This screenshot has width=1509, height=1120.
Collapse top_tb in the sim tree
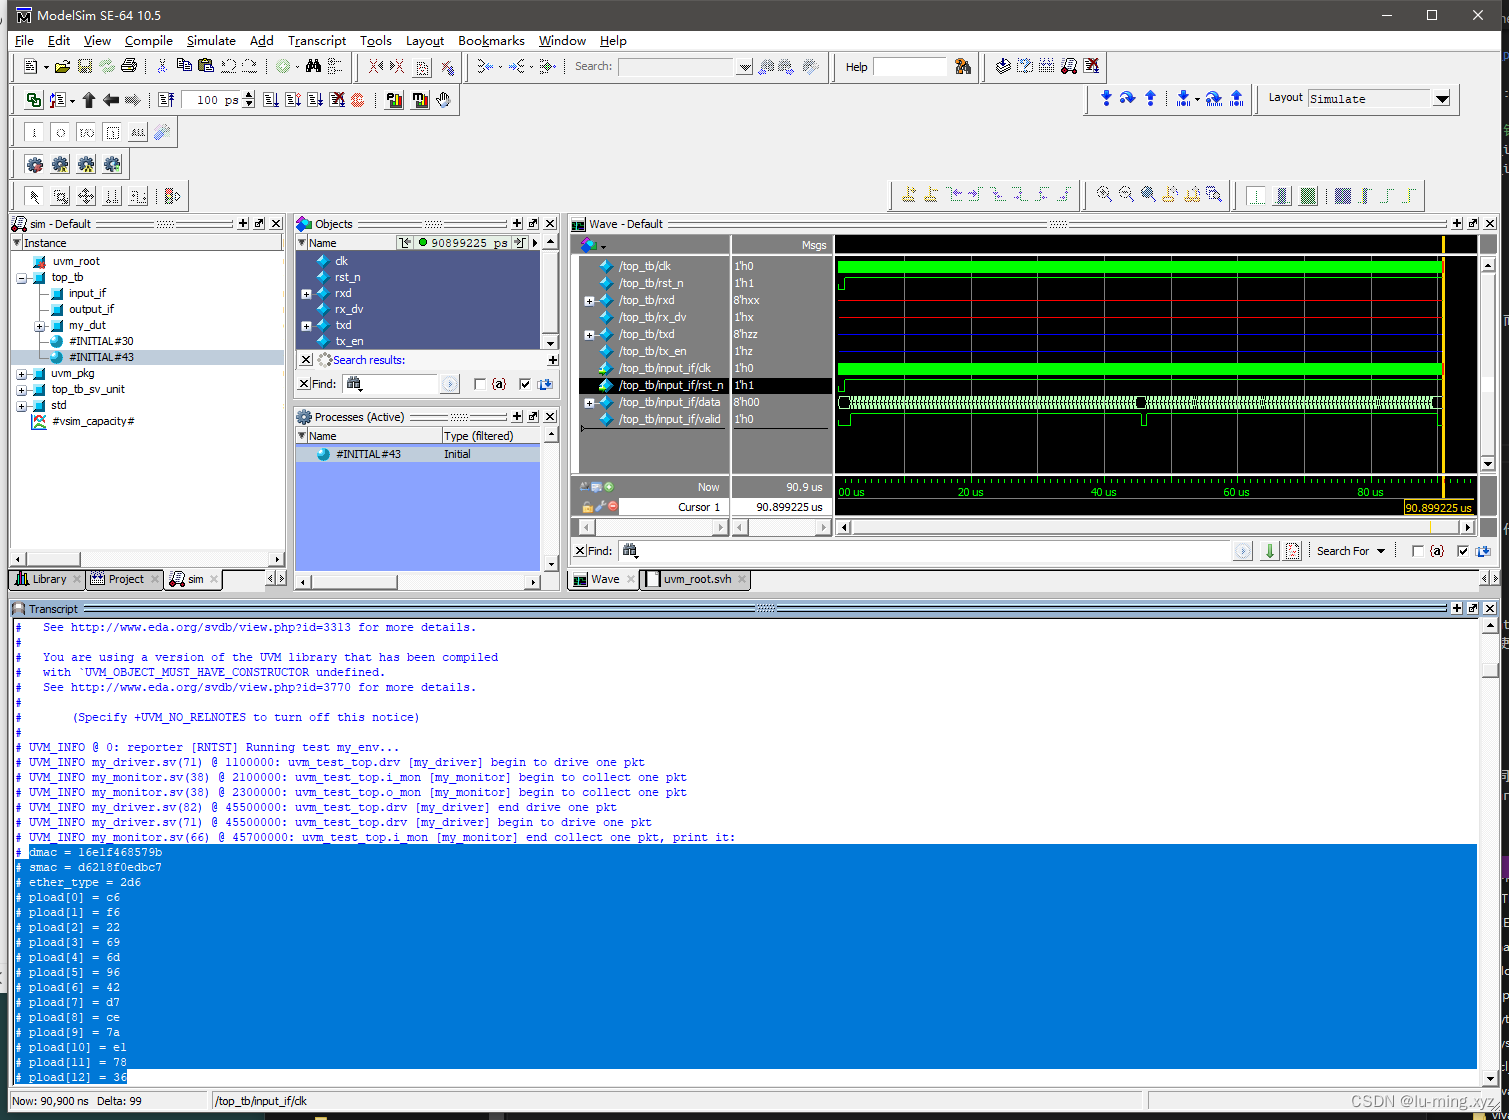coord(22,278)
